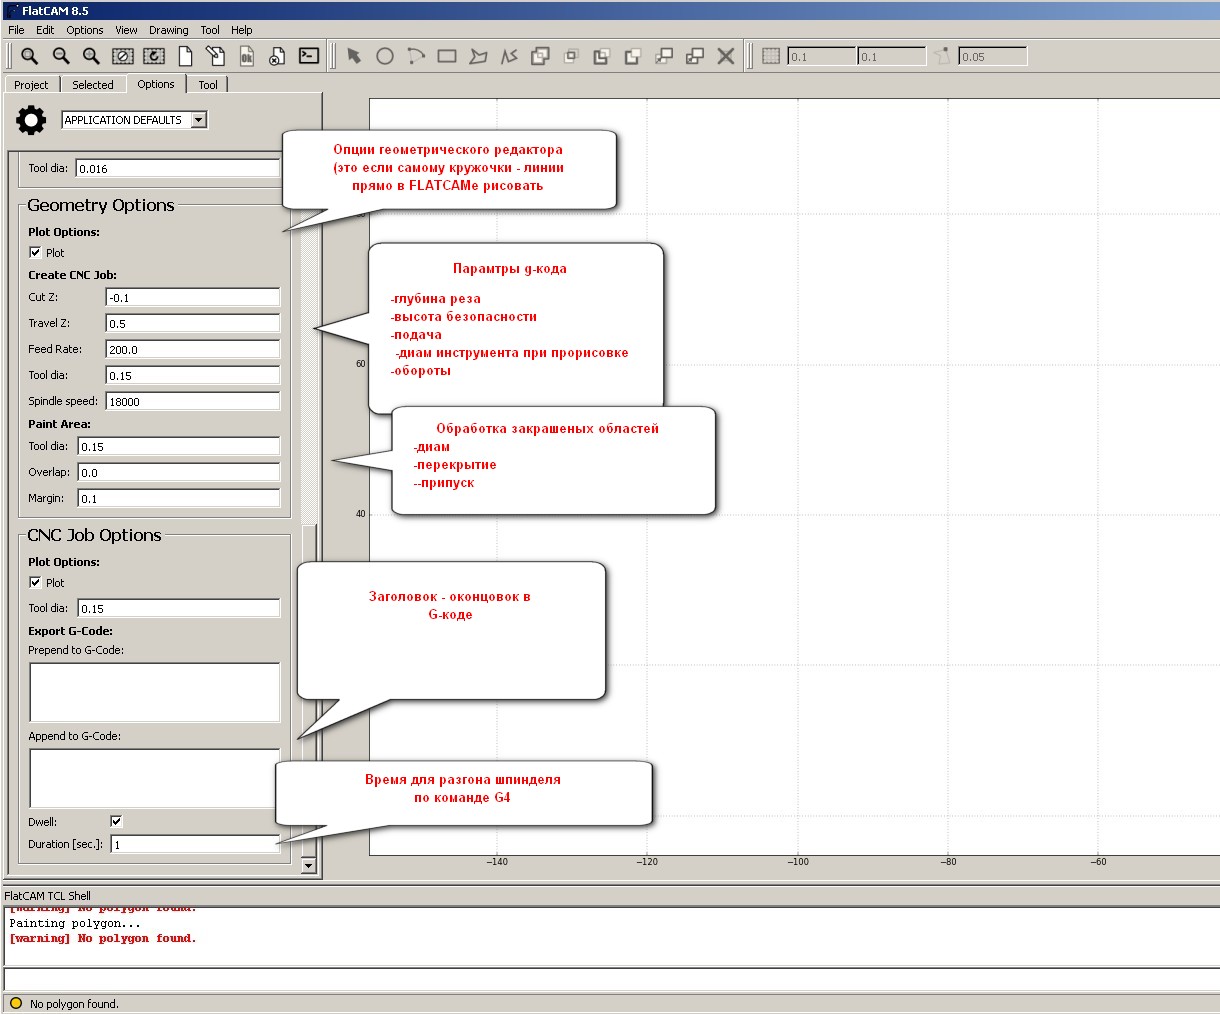1220x1014 pixels.
Task: Click the Zoom Out magnifier icon
Action: (x=61, y=56)
